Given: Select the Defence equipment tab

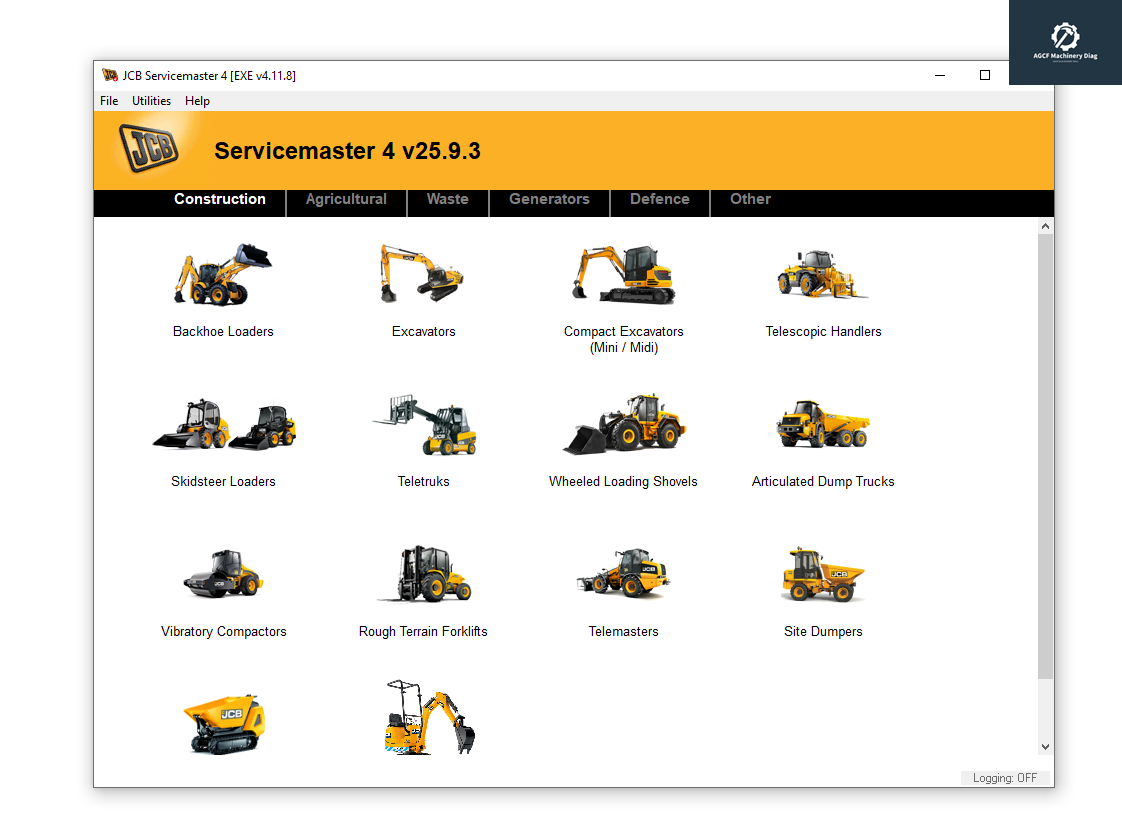Looking at the screenshot, I should 659,199.
